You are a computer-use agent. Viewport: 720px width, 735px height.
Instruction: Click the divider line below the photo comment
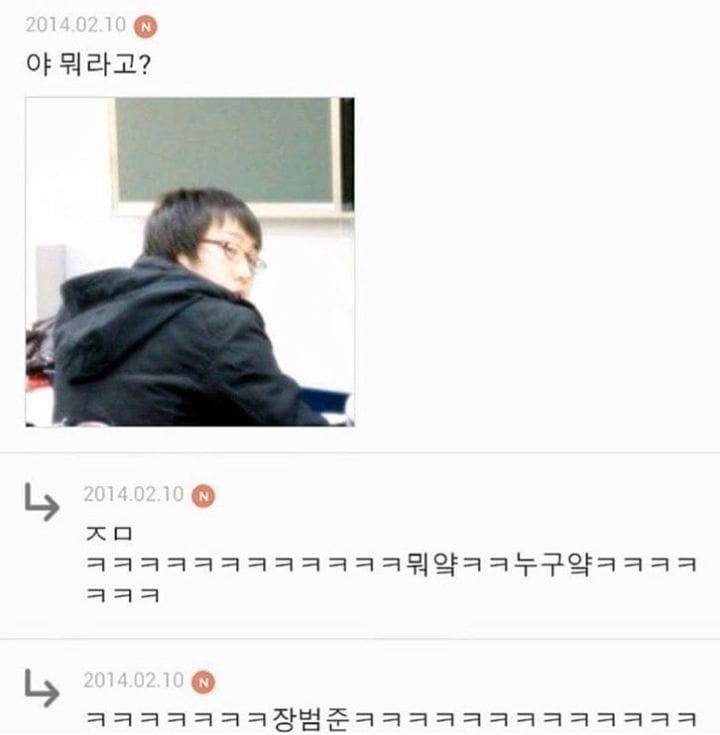(x=360, y=453)
